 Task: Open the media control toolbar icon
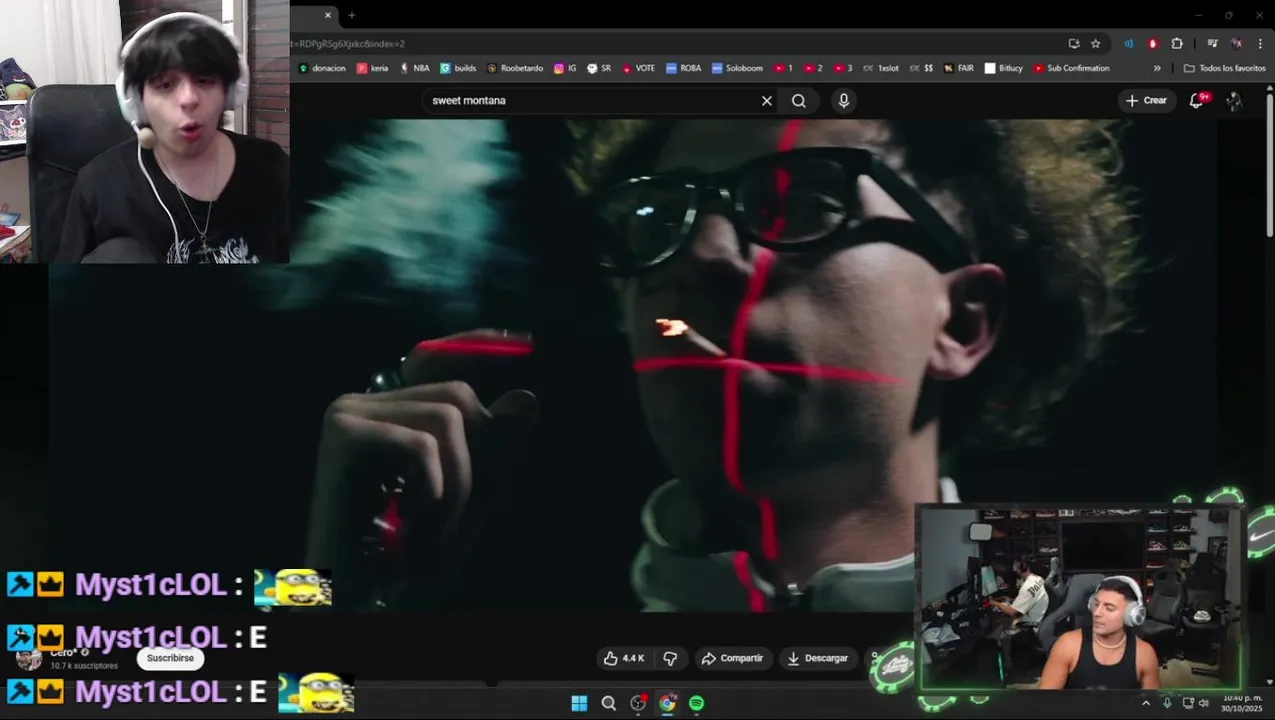pos(1212,44)
